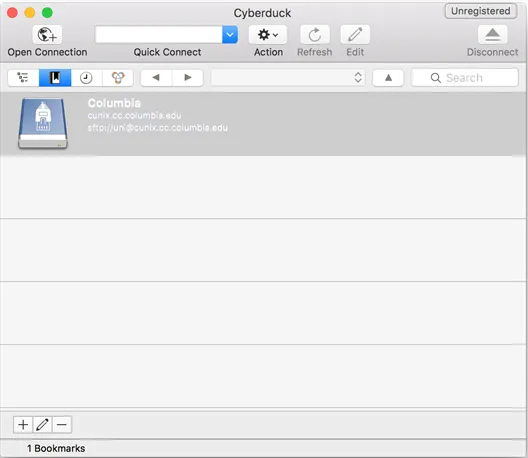The height and width of the screenshot is (458, 528).
Task: Click the Unregistered button
Action: click(x=481, y=11)
